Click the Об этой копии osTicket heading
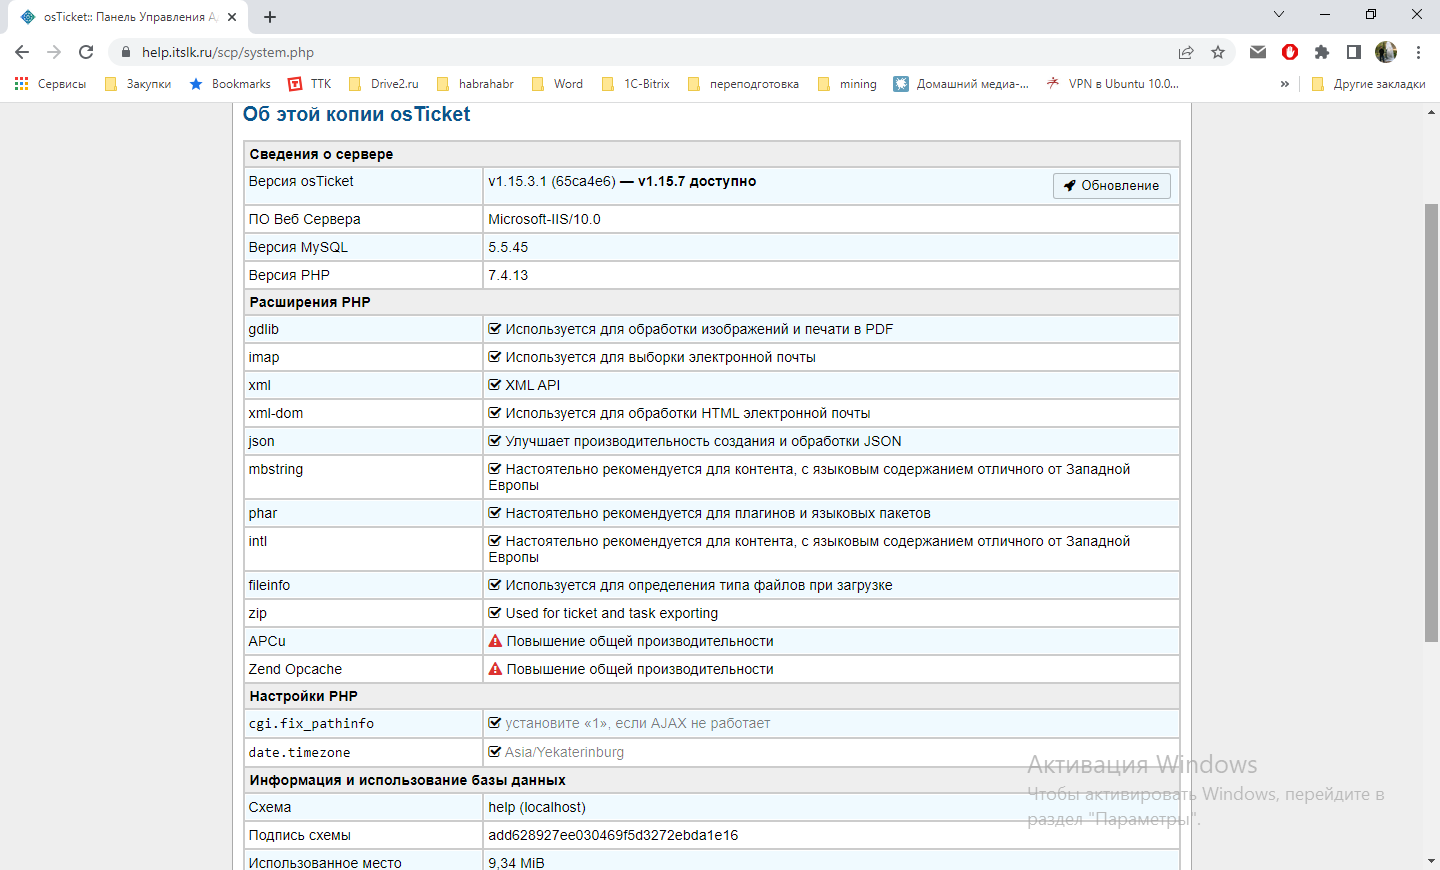1440x870 pixels. [x=356, y=114]
